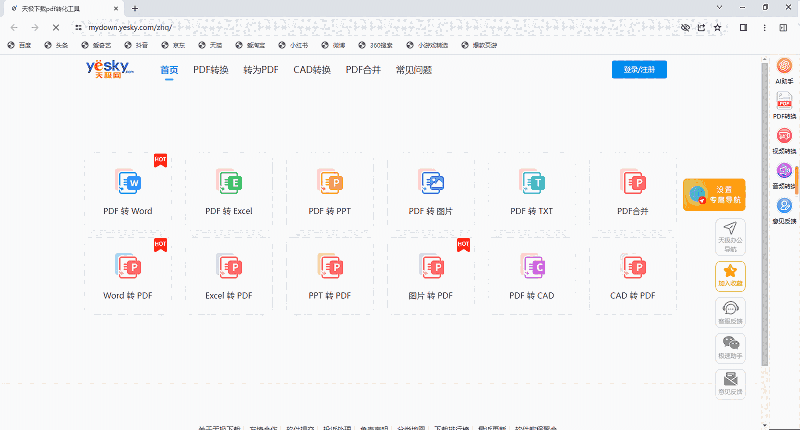This screenshot has width=800, height=430.
Task: Open the Excel 转 PDF converter
Action: (x=229, y=276)
